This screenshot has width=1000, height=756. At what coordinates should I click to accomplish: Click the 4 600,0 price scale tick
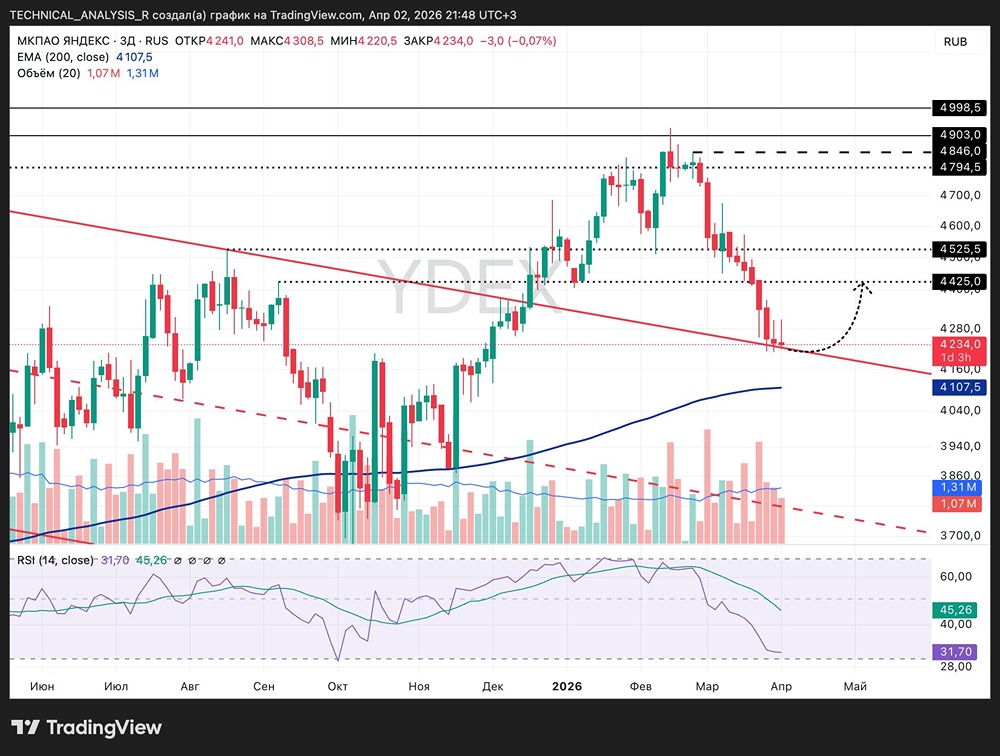coord(960,226)
